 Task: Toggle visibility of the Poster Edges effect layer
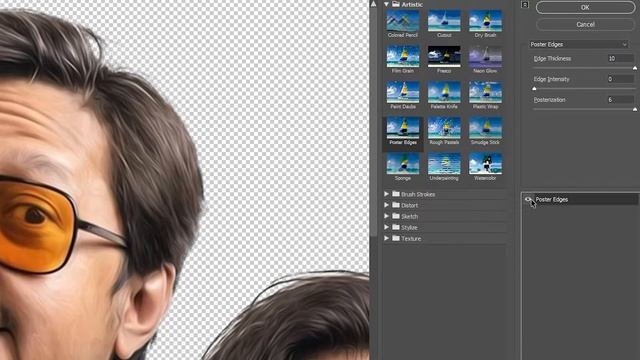point(529,199)
